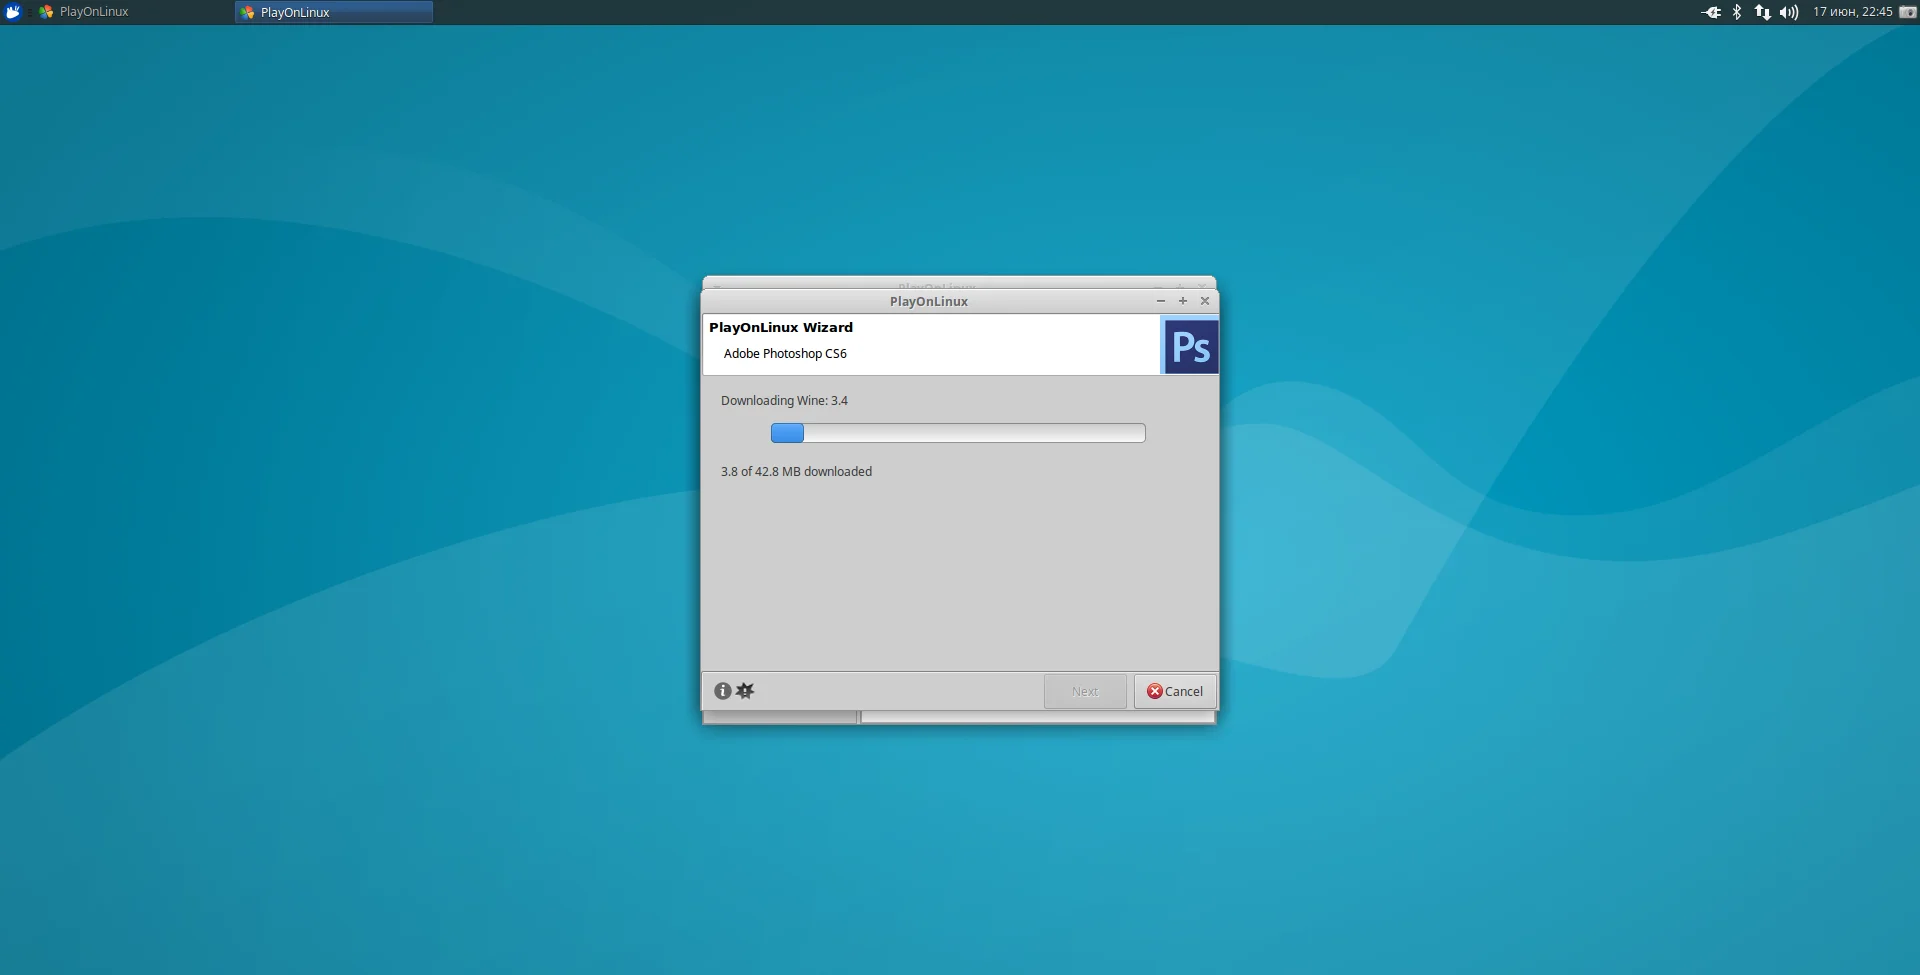Switch to the highlighted PlayOnLinux taskbar entry

(x=334, y=12)
